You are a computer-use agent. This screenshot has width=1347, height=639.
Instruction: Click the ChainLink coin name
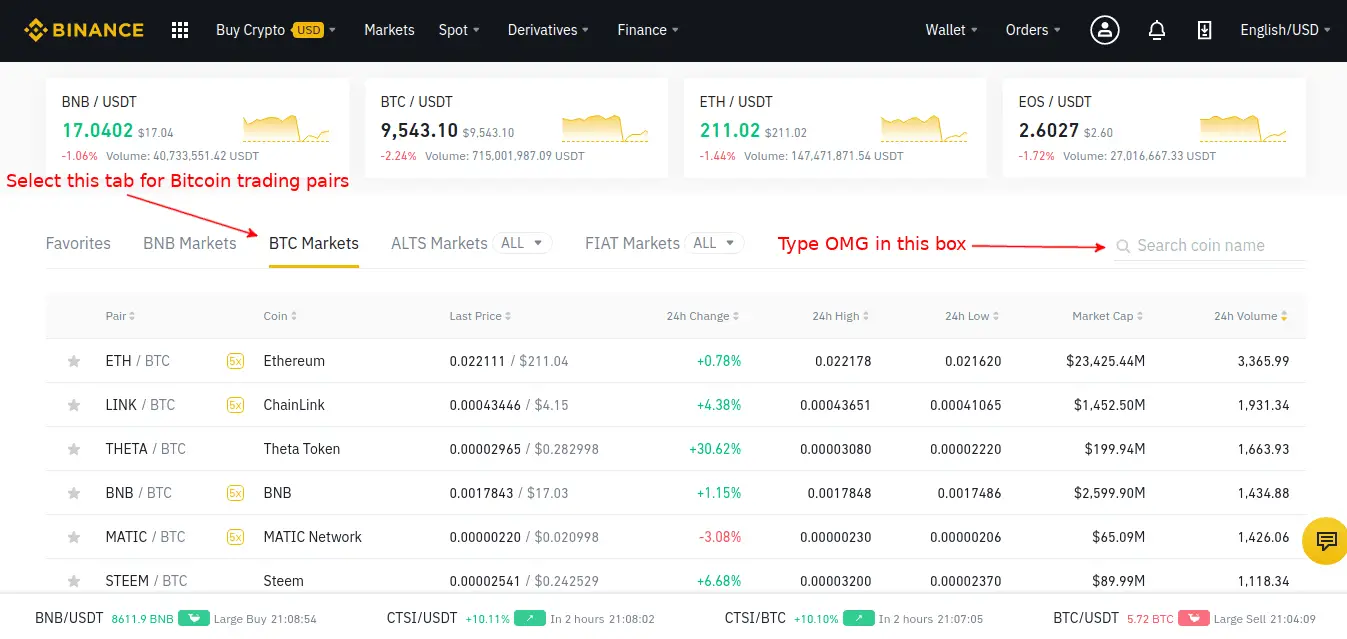point(294,405)
